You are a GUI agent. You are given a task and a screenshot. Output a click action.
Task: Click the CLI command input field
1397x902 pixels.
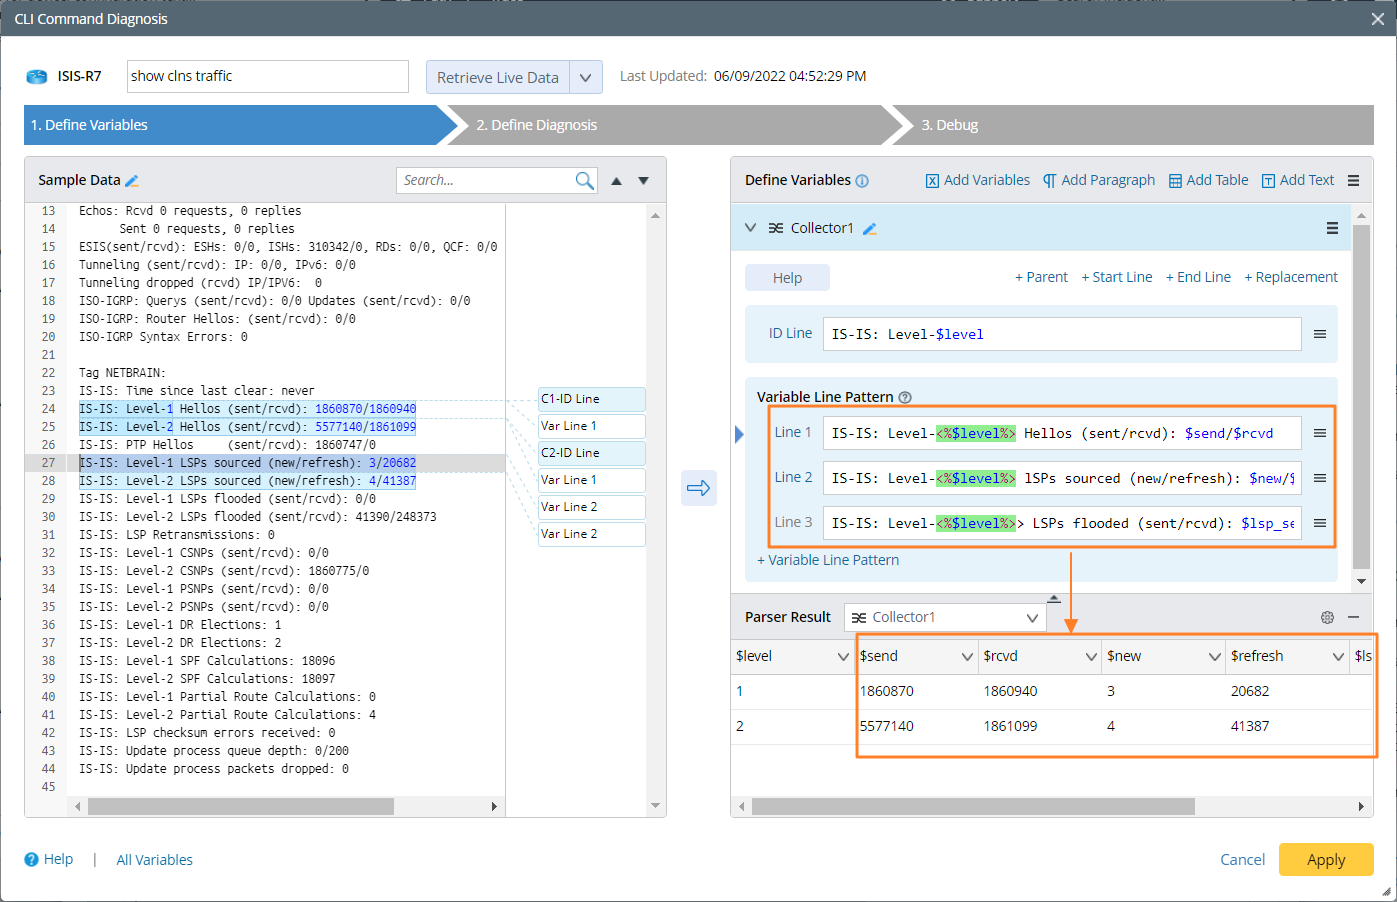click(267, 76)
